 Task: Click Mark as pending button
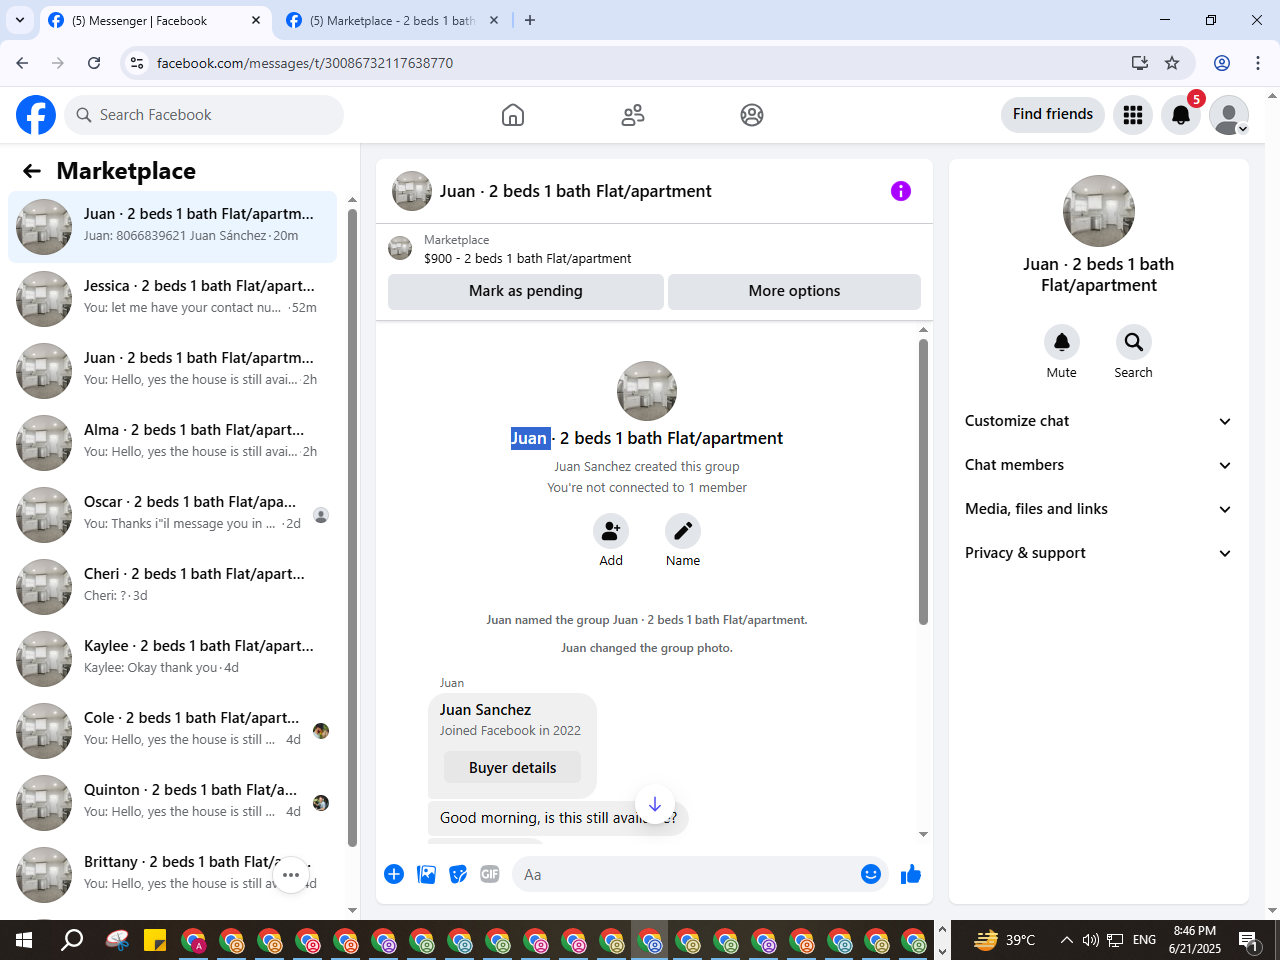[526, 291]
